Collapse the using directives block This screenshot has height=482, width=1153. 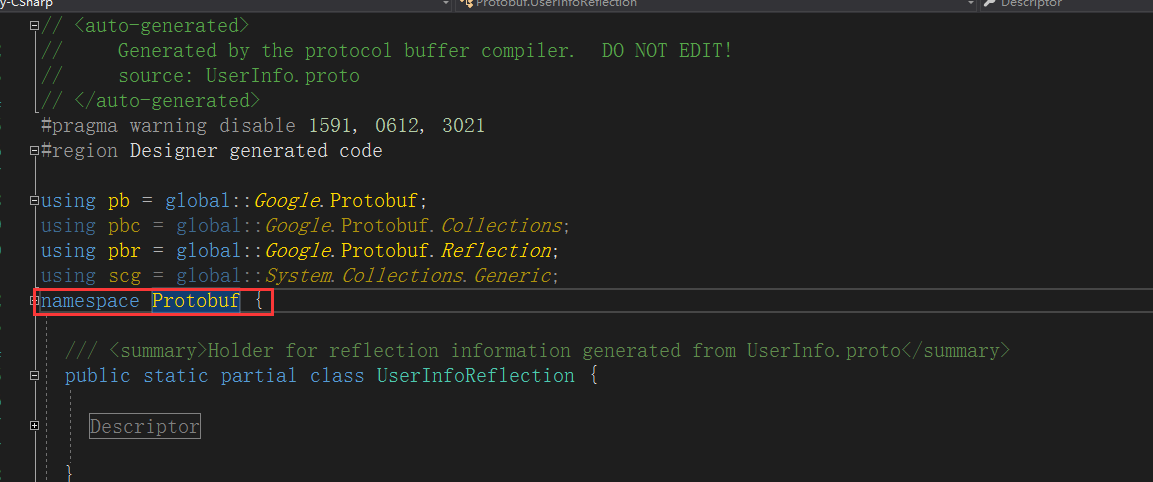coord(36,201)
